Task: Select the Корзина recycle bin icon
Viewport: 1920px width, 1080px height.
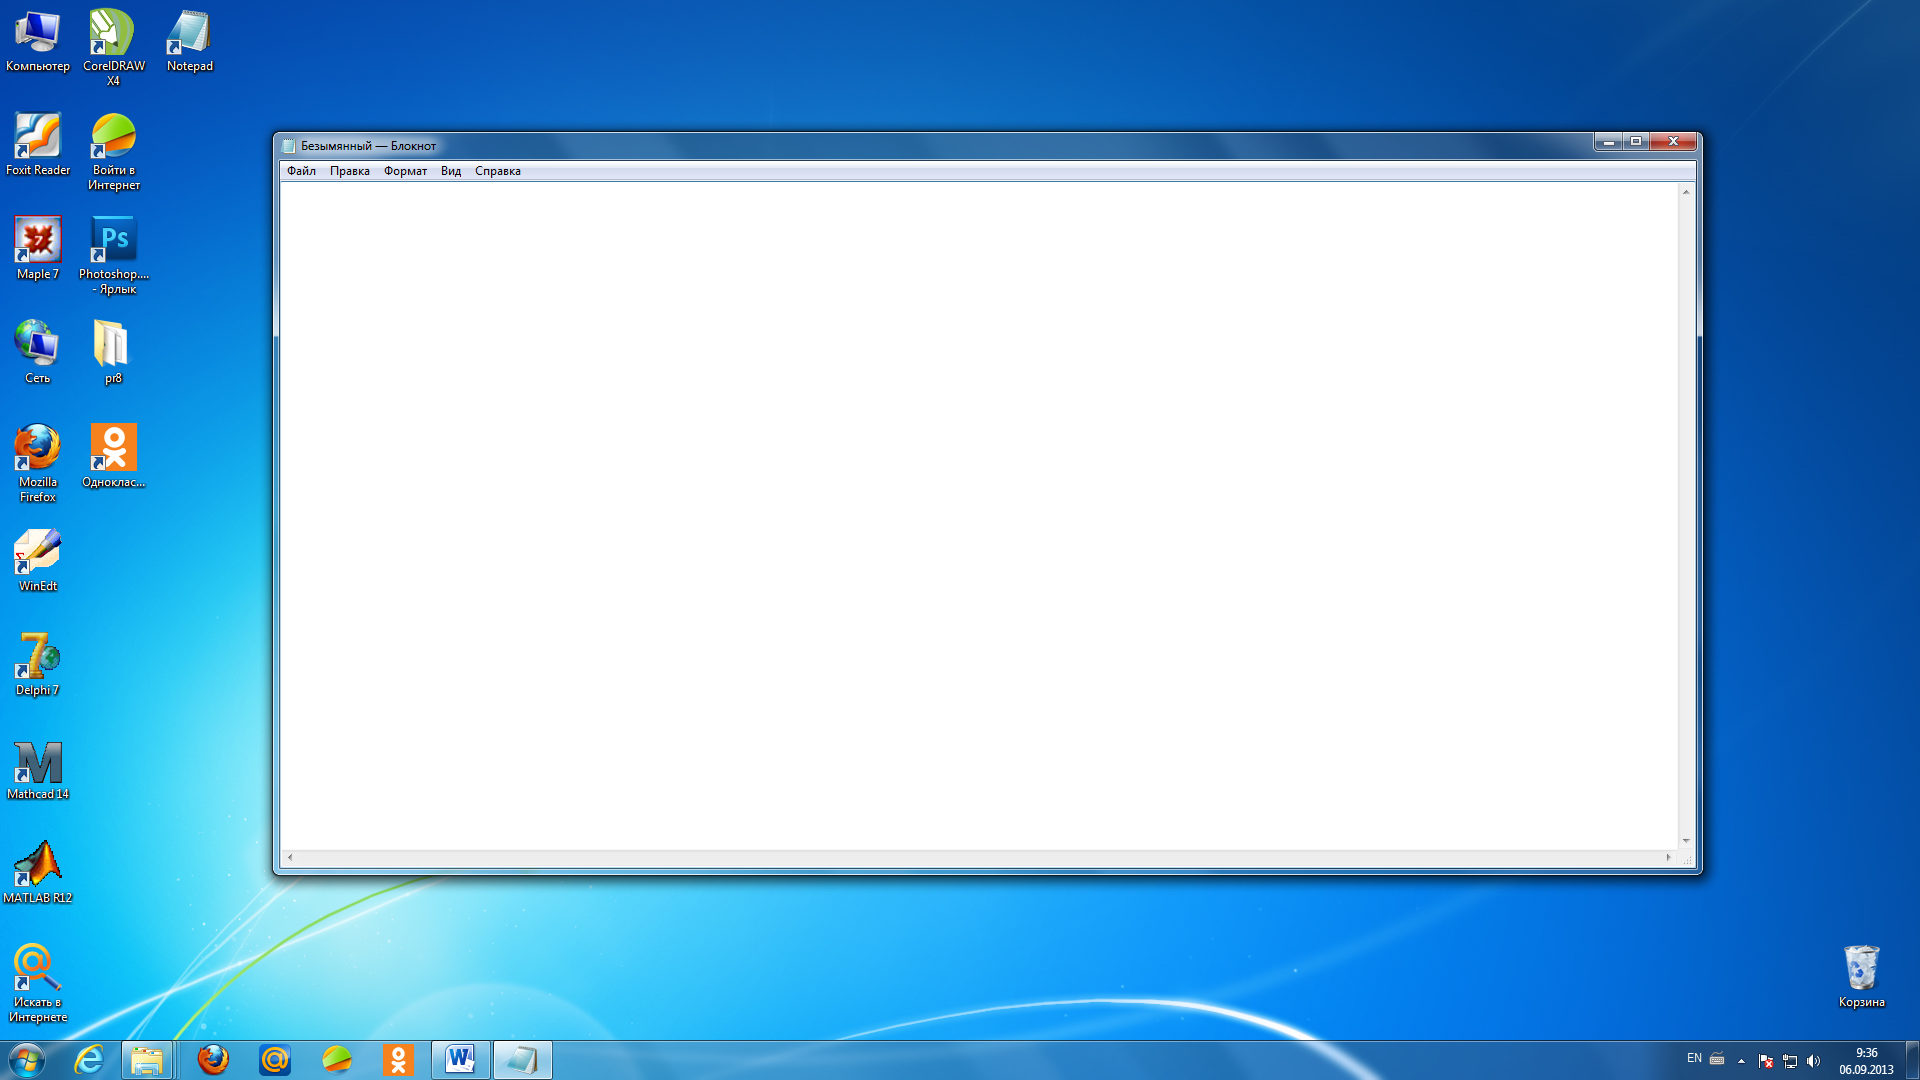Action: tap(1861, 977)
